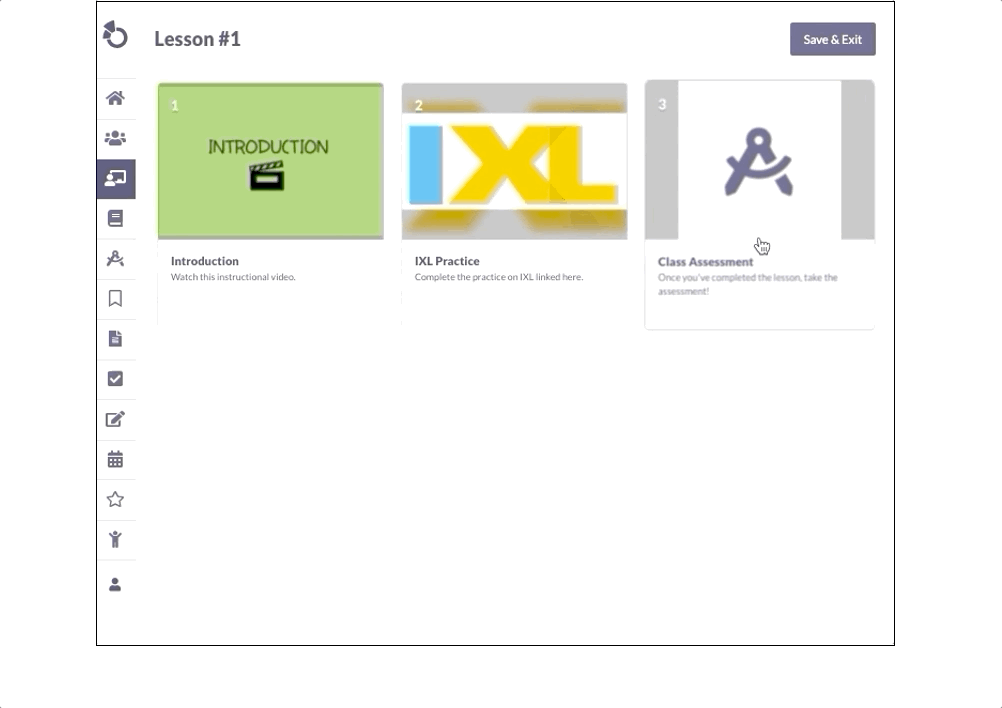Open the IXL logo thumbnail
The height and width of the screenshot is (708, 1002).
[x=514, y=161]
